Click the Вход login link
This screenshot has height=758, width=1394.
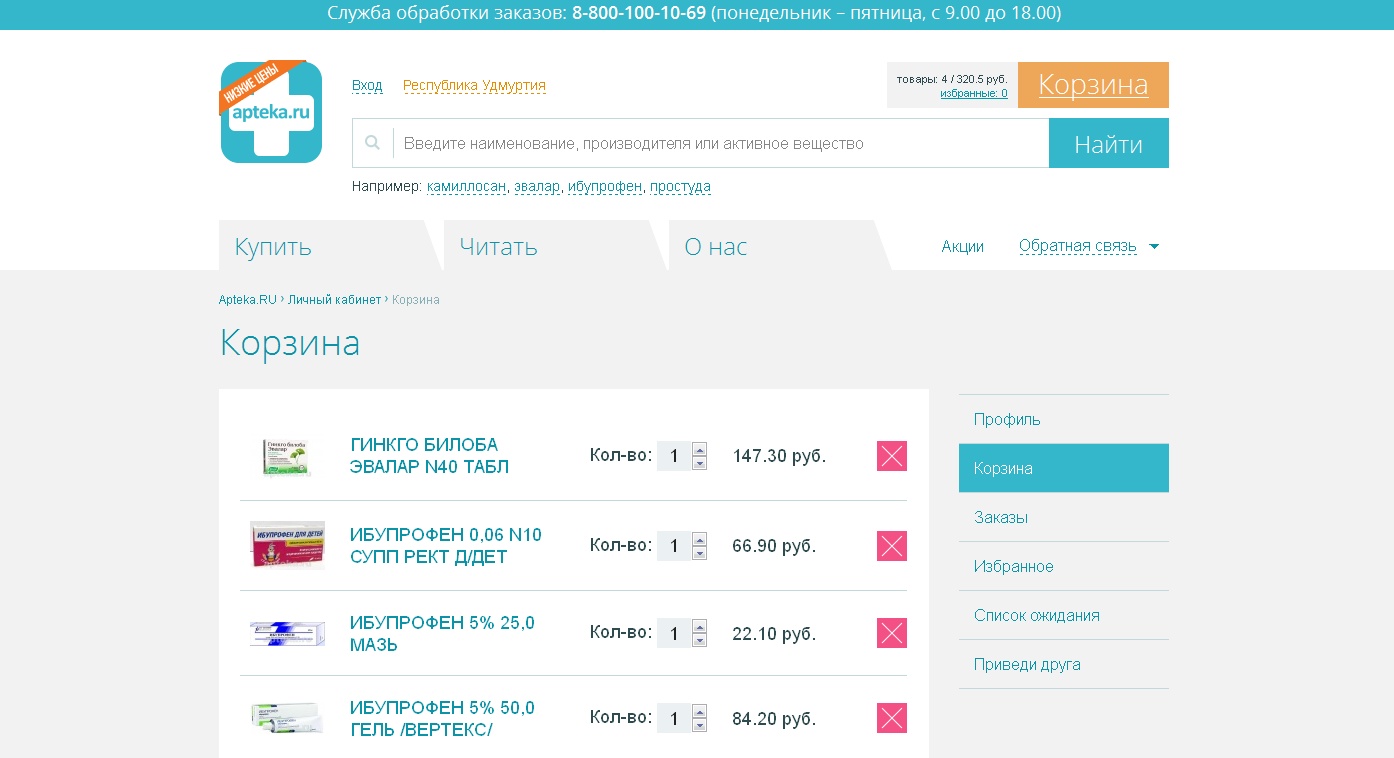pos(367,85)
